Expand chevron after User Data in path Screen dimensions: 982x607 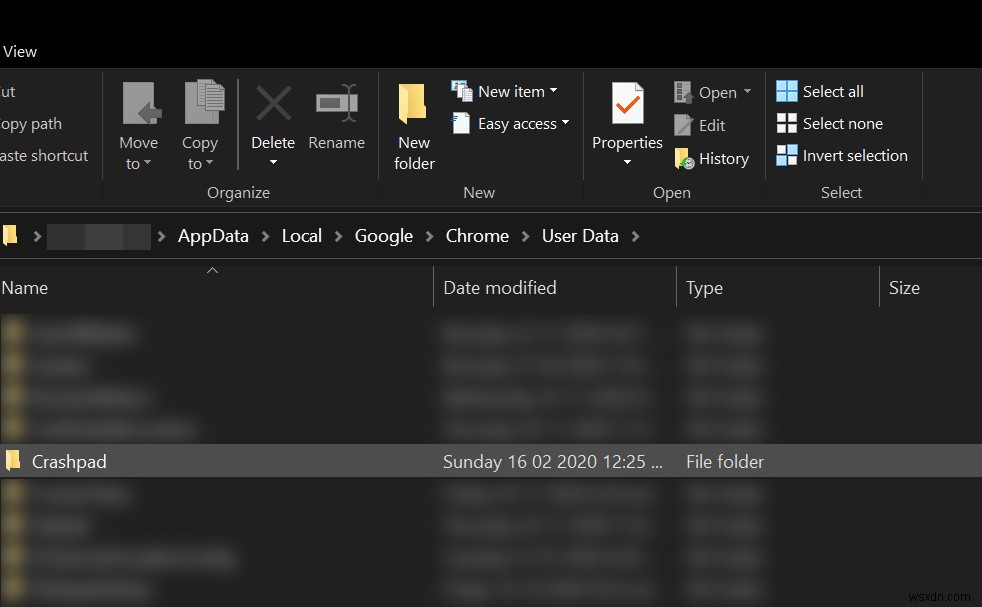636,236
